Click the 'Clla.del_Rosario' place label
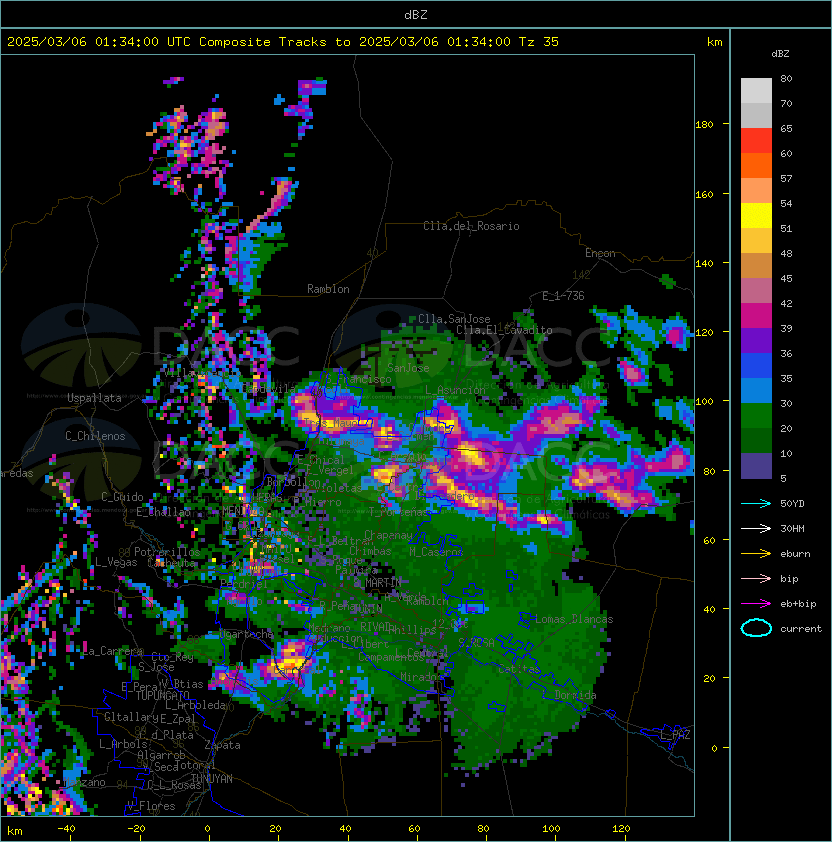The height and width of the screenshot is (842, 832). 471,226
